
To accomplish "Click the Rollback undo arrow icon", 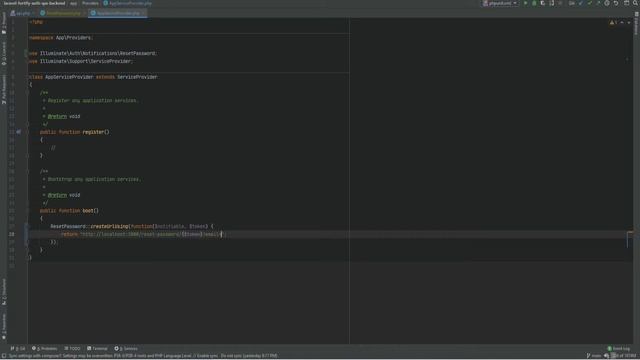I will tap(616, 3).
